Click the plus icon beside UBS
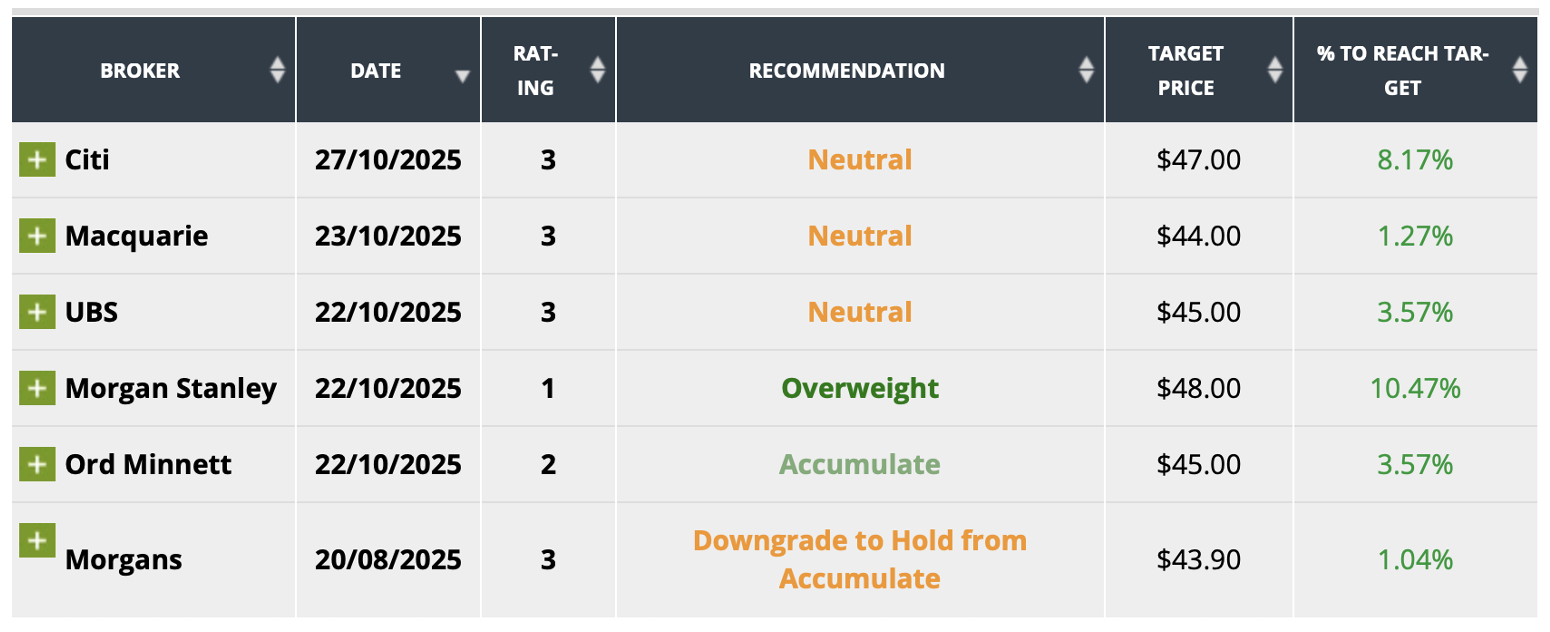Screen dimensions: 1550x632 (37, 312)
